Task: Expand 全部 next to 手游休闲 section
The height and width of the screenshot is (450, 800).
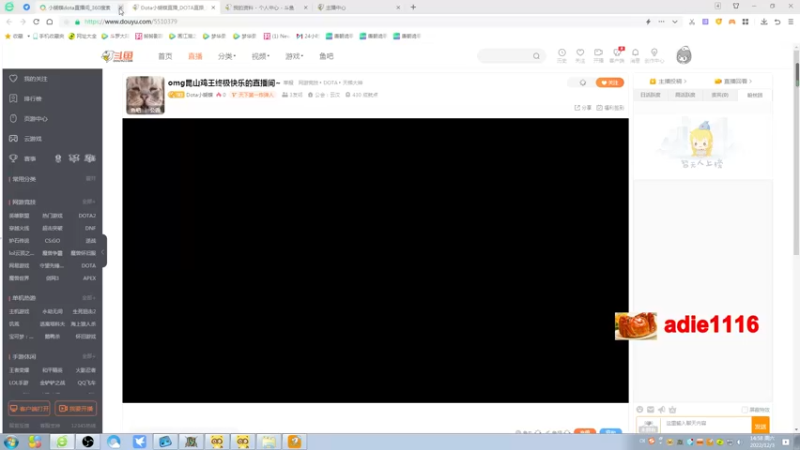Action: tap(89, 357)
